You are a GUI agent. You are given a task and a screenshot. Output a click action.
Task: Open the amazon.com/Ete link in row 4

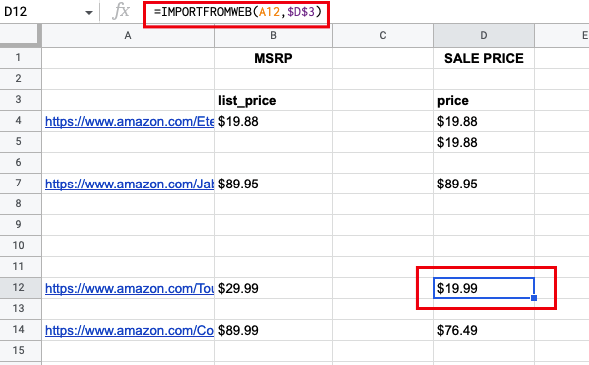click(x=129, y=122)
